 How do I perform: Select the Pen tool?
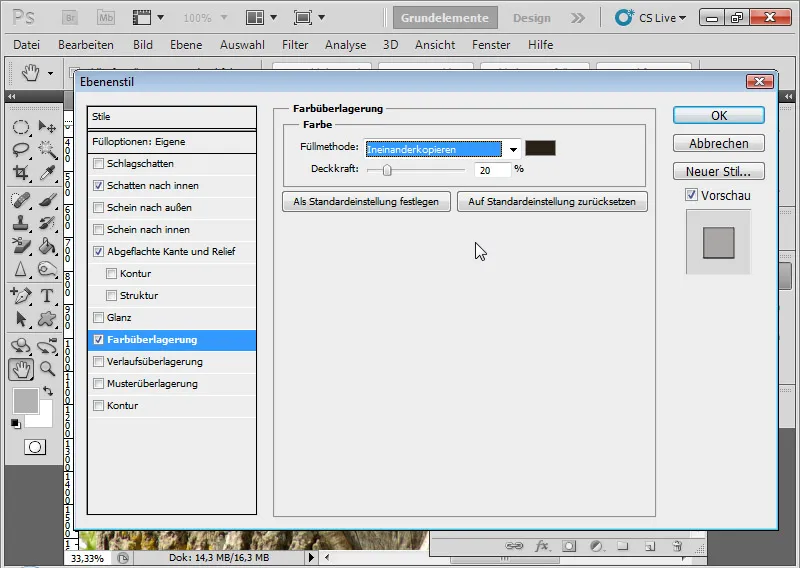(x=20, y=295)
